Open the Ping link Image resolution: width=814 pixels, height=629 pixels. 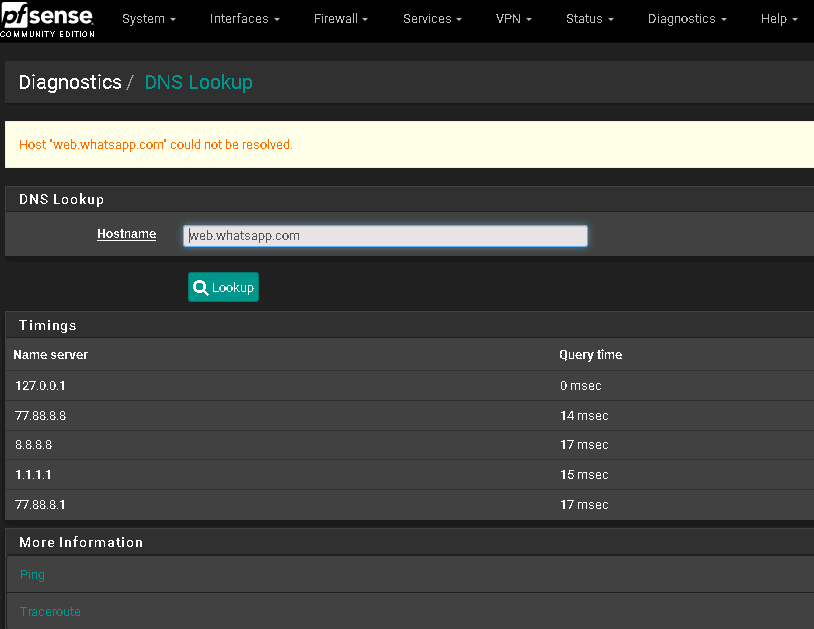click(32, 575)
